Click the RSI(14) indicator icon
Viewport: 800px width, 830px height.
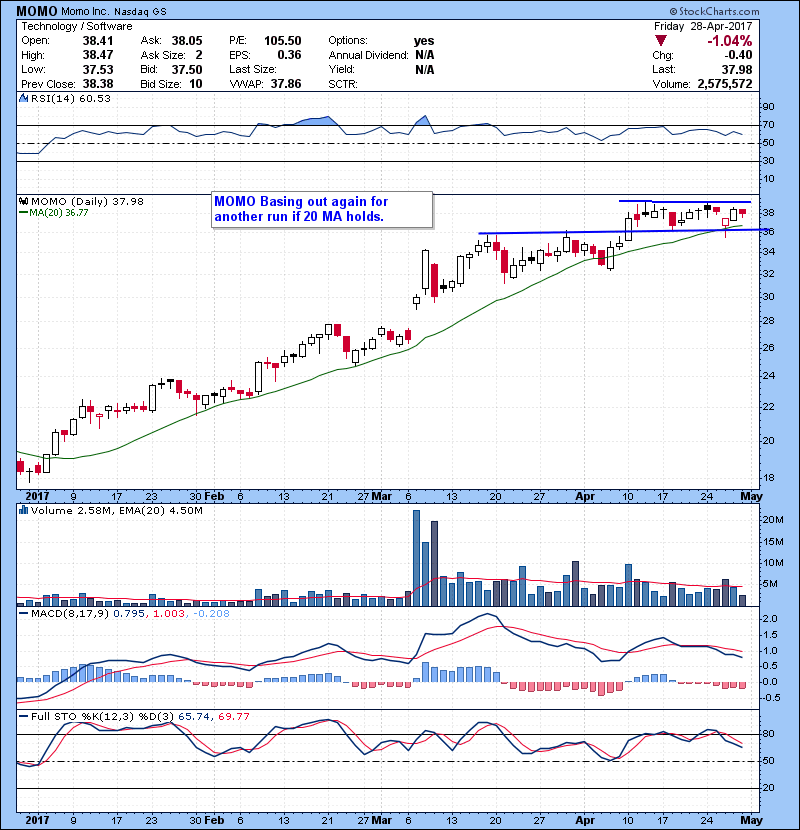coord(23,98)
